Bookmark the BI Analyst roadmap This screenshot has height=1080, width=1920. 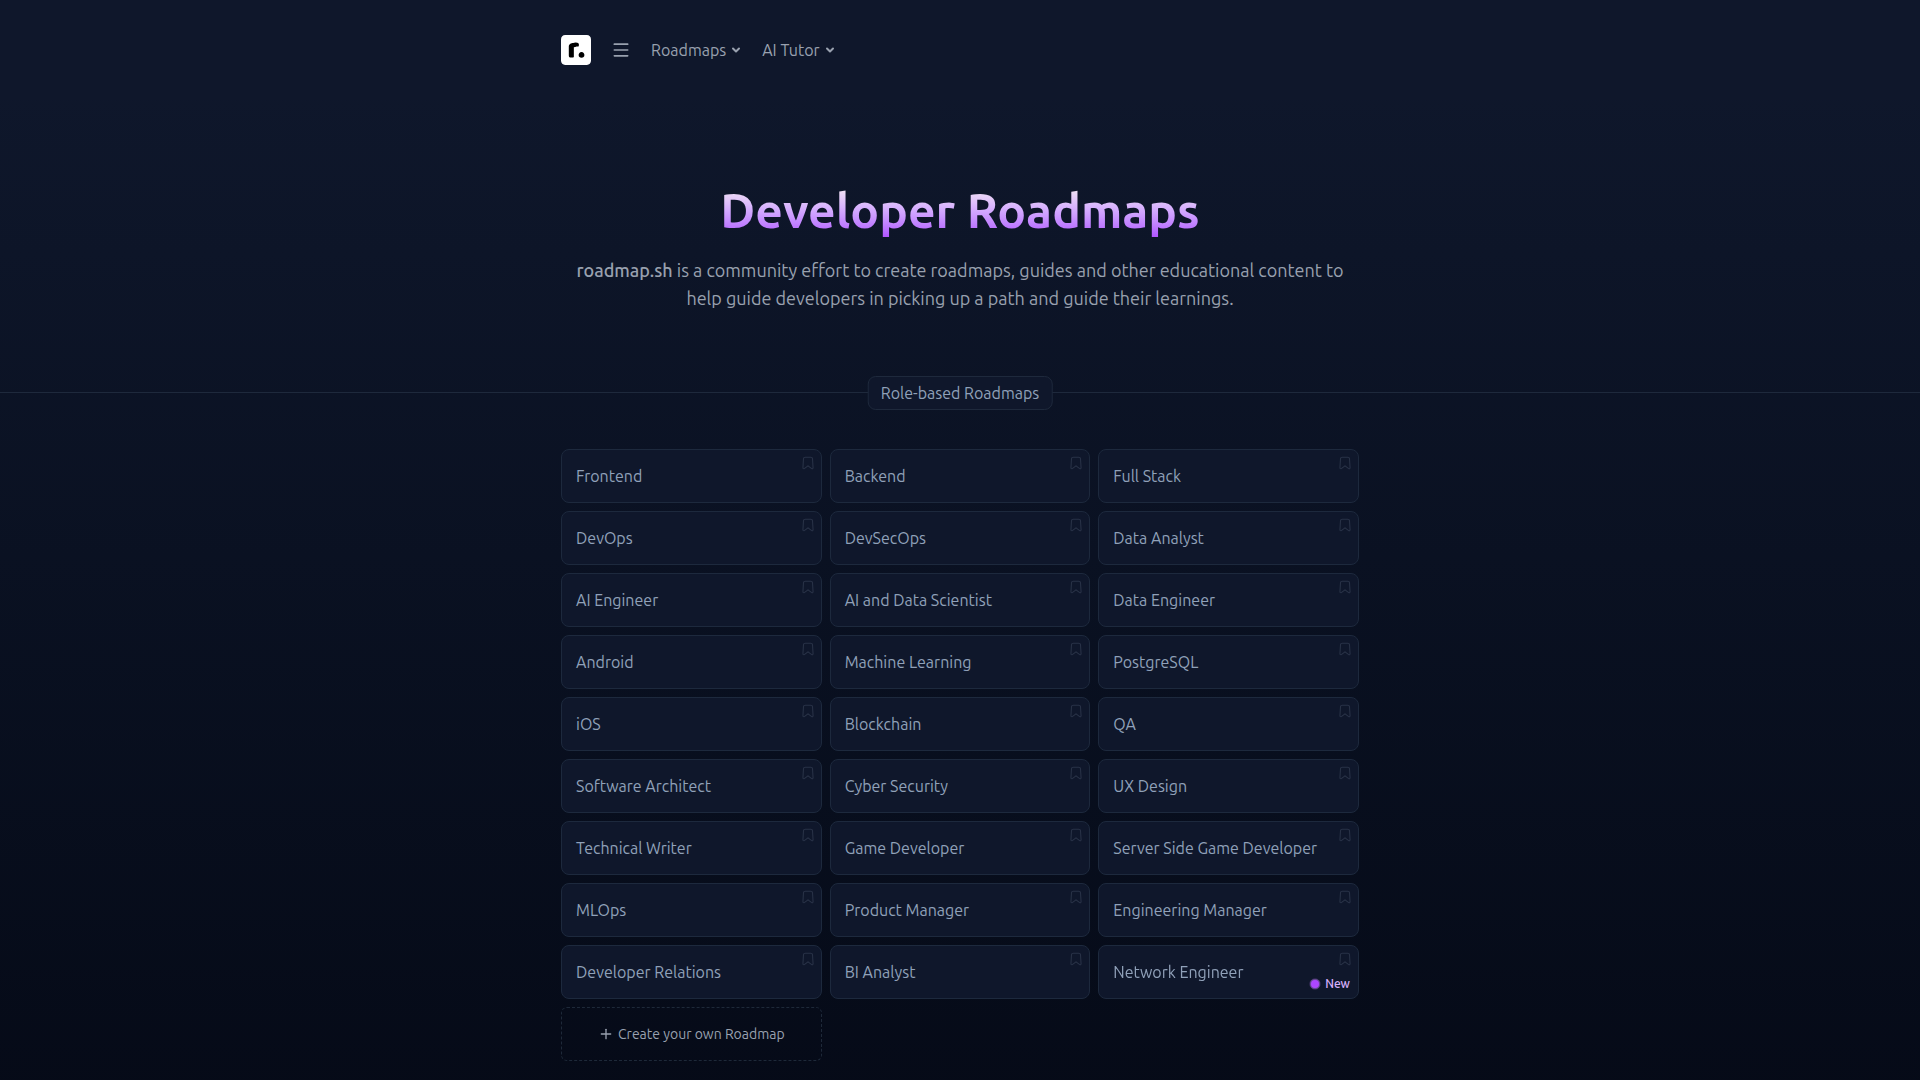click(x=1076, y=959)
